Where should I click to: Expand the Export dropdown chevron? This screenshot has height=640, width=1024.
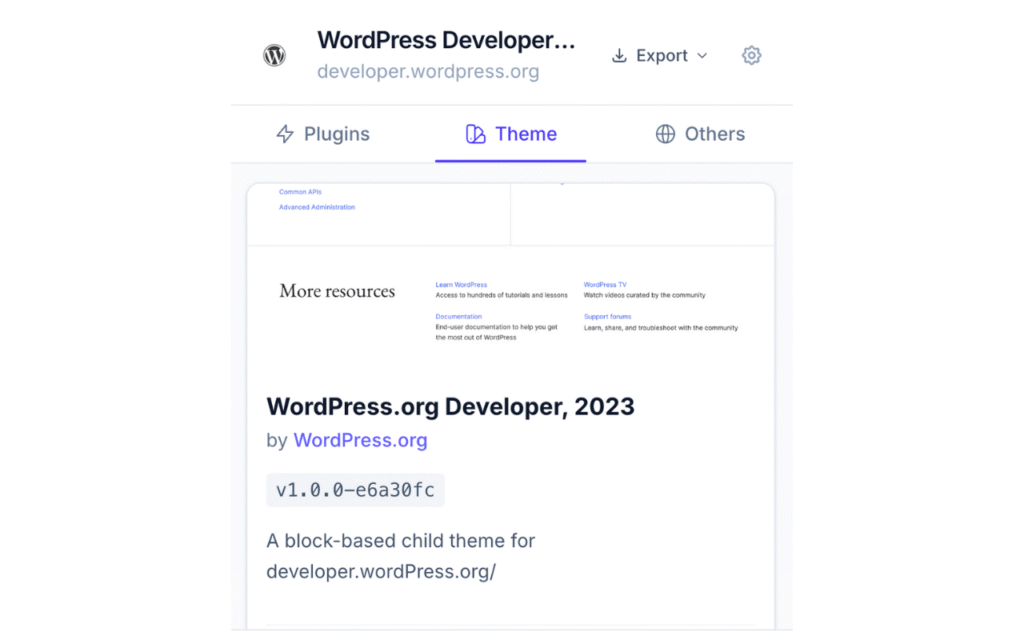pyautogui.click(x=703, y=57)
